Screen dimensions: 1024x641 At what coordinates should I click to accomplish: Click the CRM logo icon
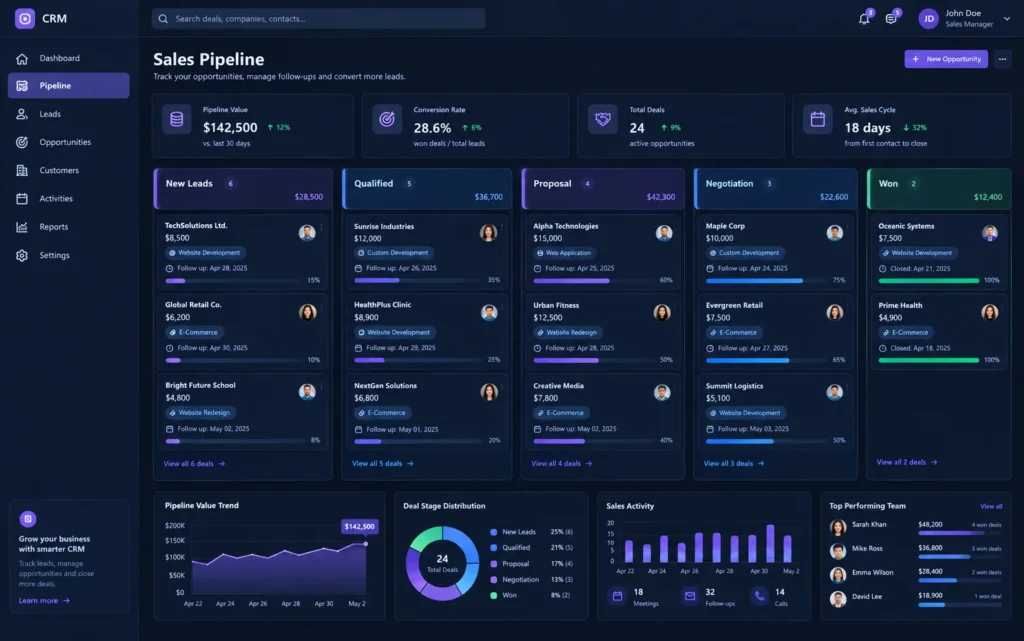click(25, 18)
